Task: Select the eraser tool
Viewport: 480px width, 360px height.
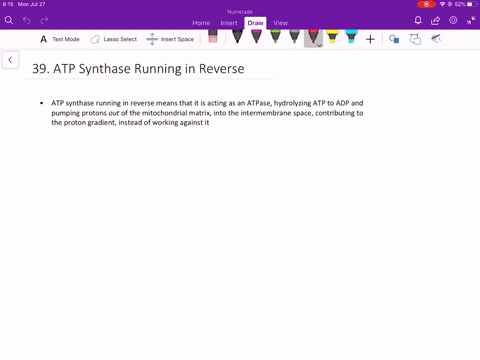Action: click(213, 36)
